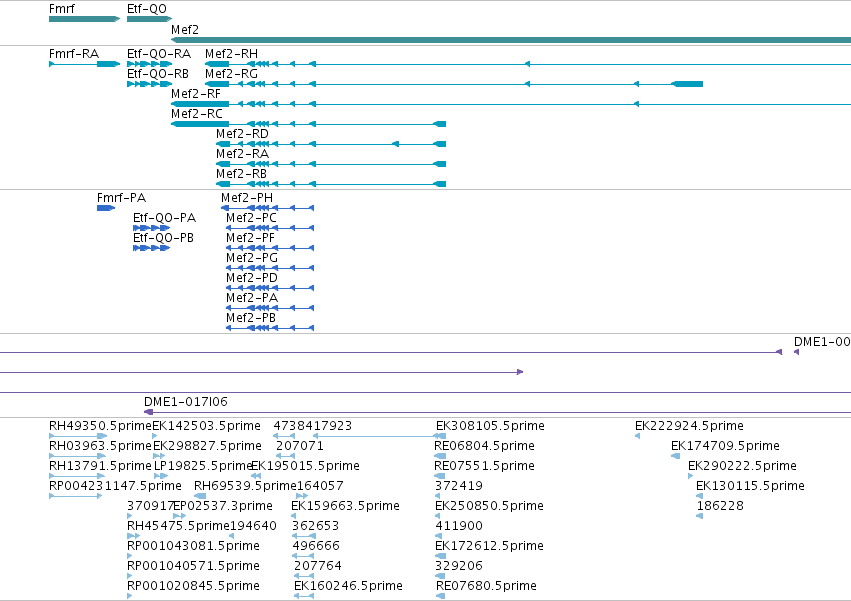
Task: Open the Mef2-PF protein label
Action: (x=250, y=238)
